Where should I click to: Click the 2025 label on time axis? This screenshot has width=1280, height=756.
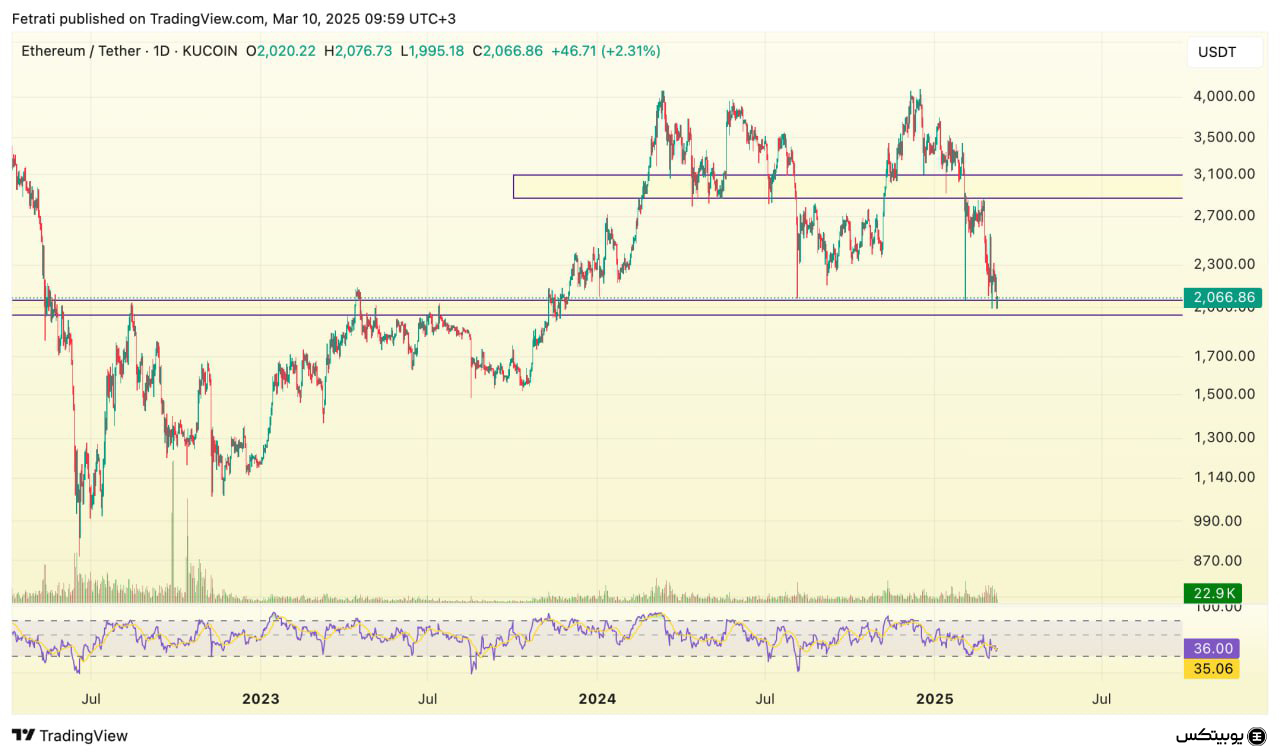pyautogui.click(x=934, y=699)
